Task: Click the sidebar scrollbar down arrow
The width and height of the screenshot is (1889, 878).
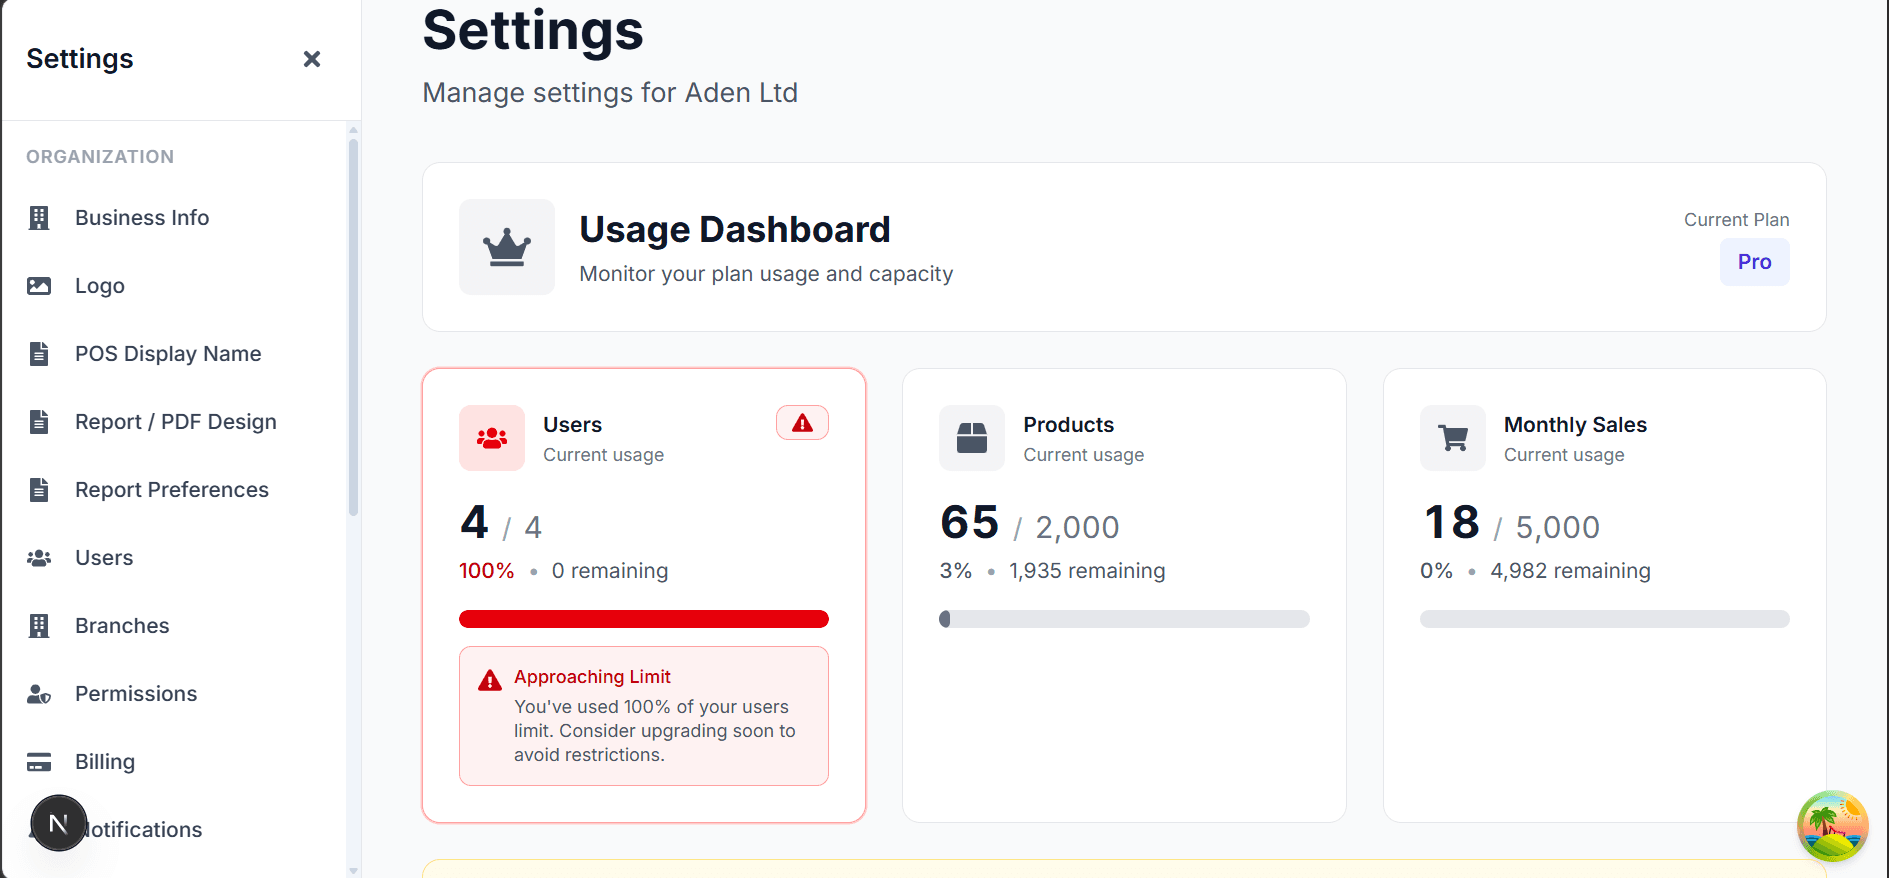Action: (353, 871)
